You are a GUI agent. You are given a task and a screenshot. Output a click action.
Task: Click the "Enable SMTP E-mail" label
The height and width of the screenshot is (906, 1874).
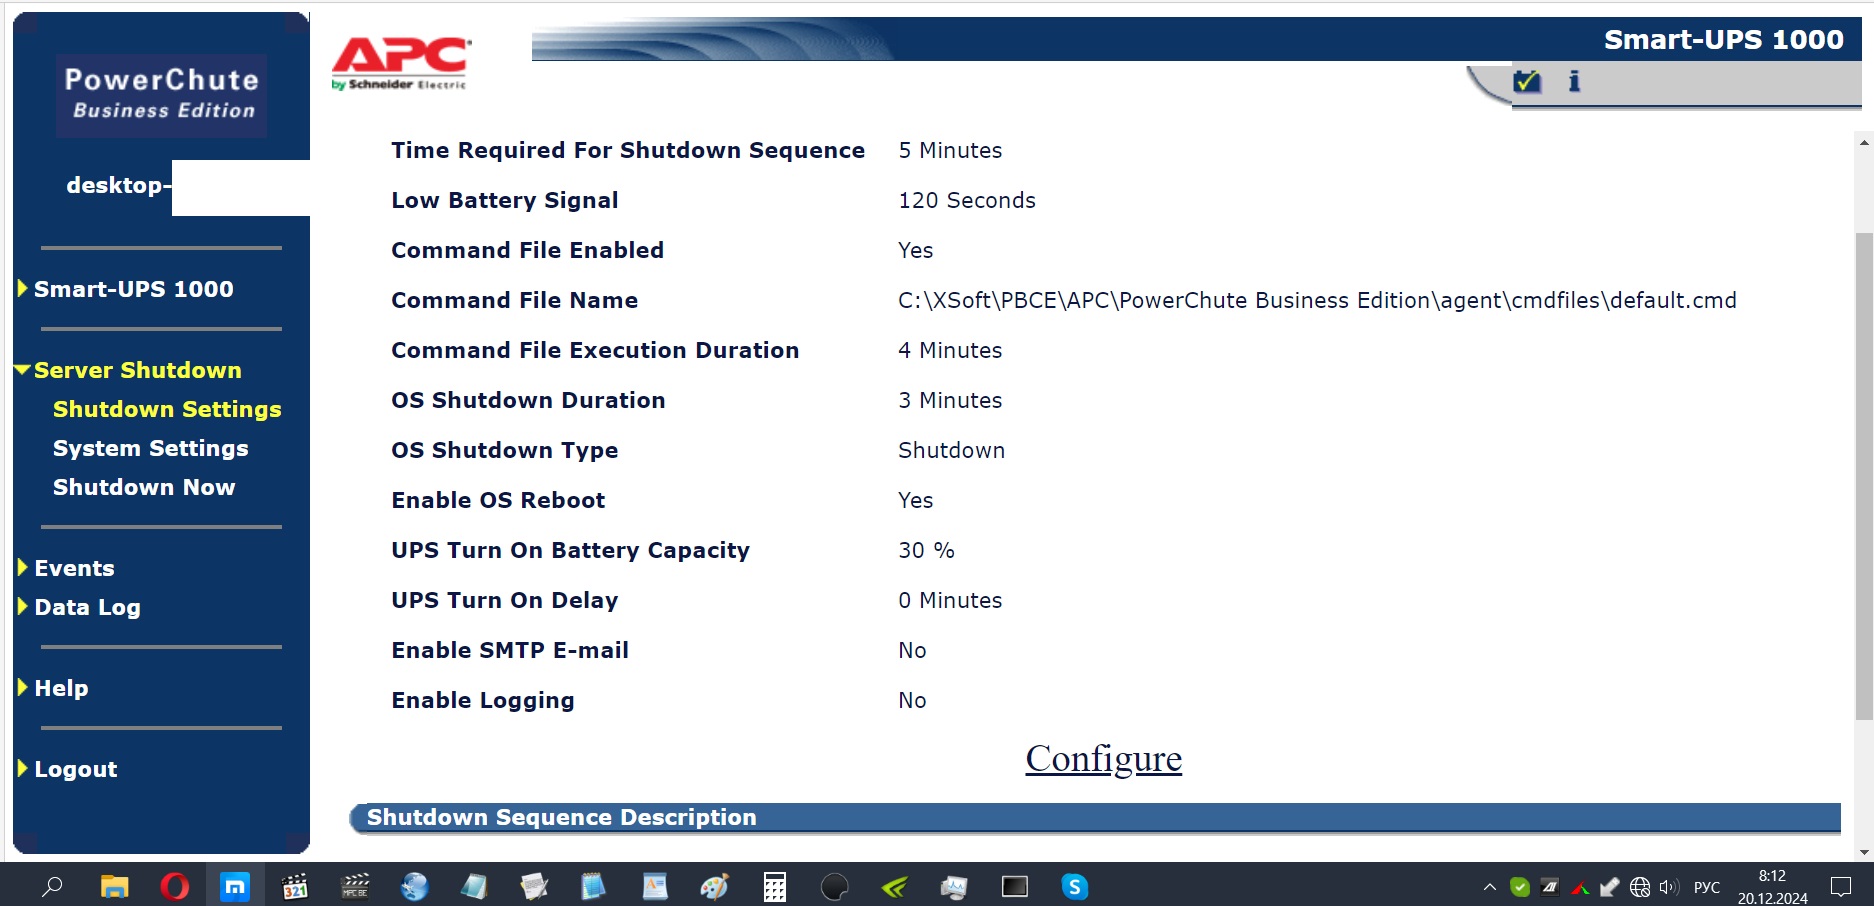coord(510,650)
